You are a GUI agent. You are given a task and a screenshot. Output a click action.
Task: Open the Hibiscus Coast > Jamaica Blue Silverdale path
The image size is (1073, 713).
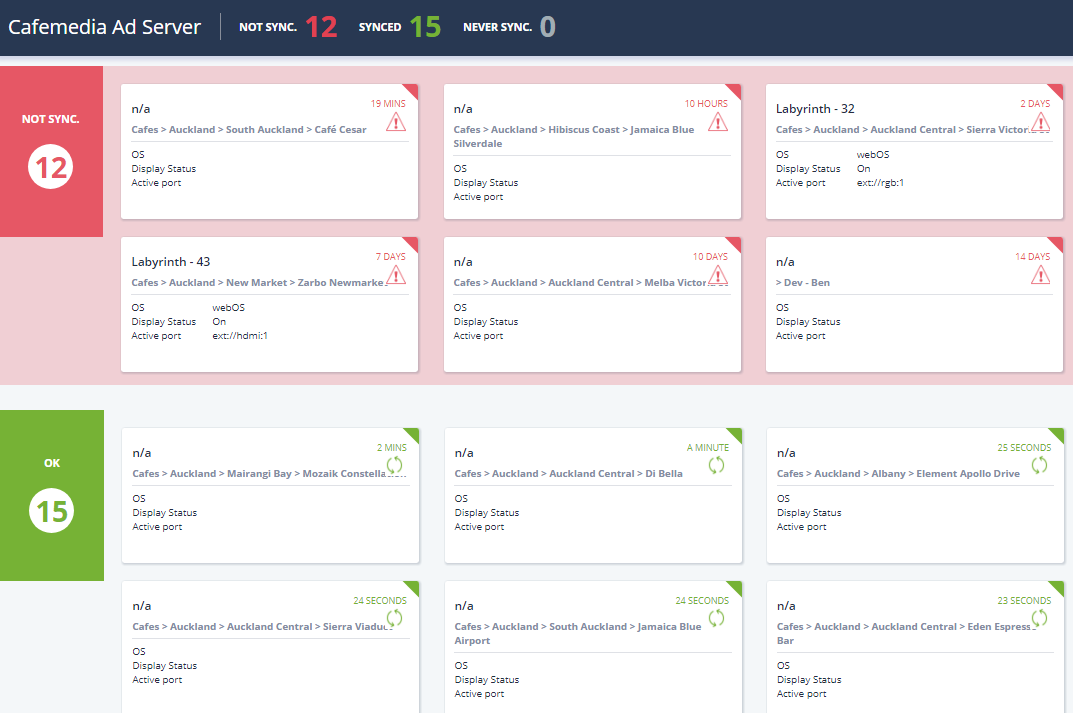(x=573, y=136)
